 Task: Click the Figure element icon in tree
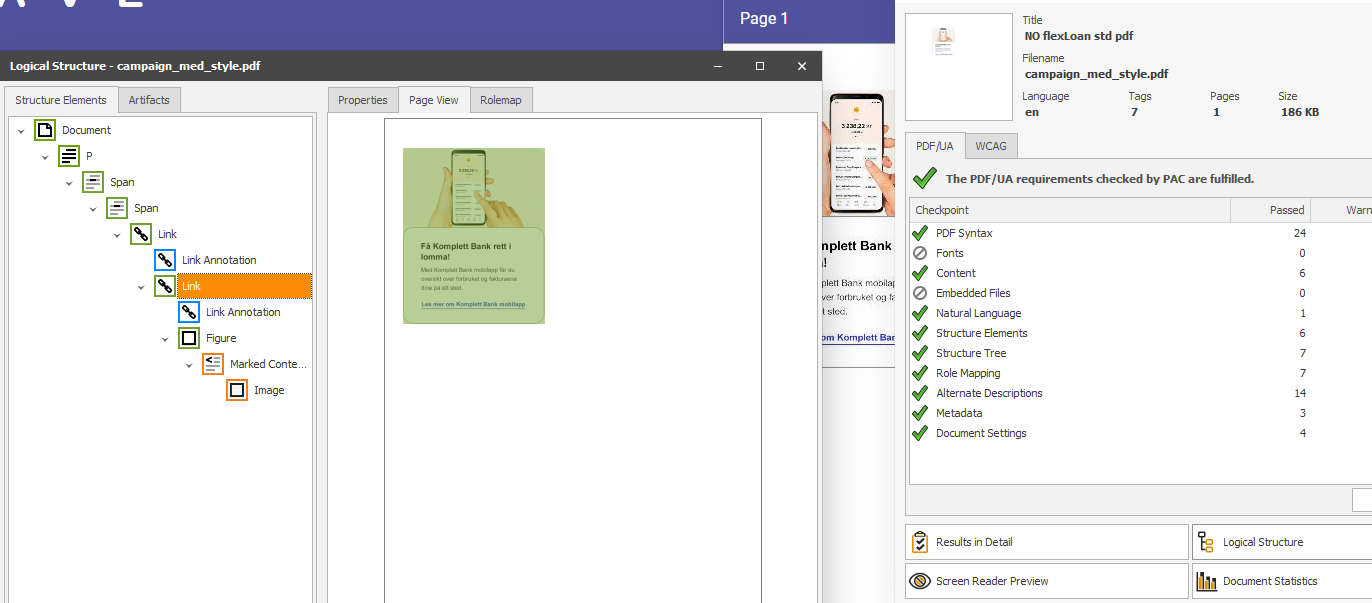coord(189,338)
